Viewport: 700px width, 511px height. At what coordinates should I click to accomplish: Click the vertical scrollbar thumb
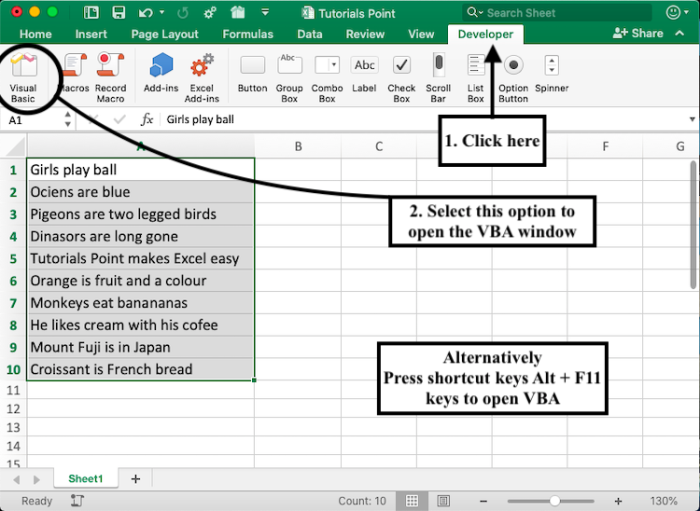coord(693,225)
